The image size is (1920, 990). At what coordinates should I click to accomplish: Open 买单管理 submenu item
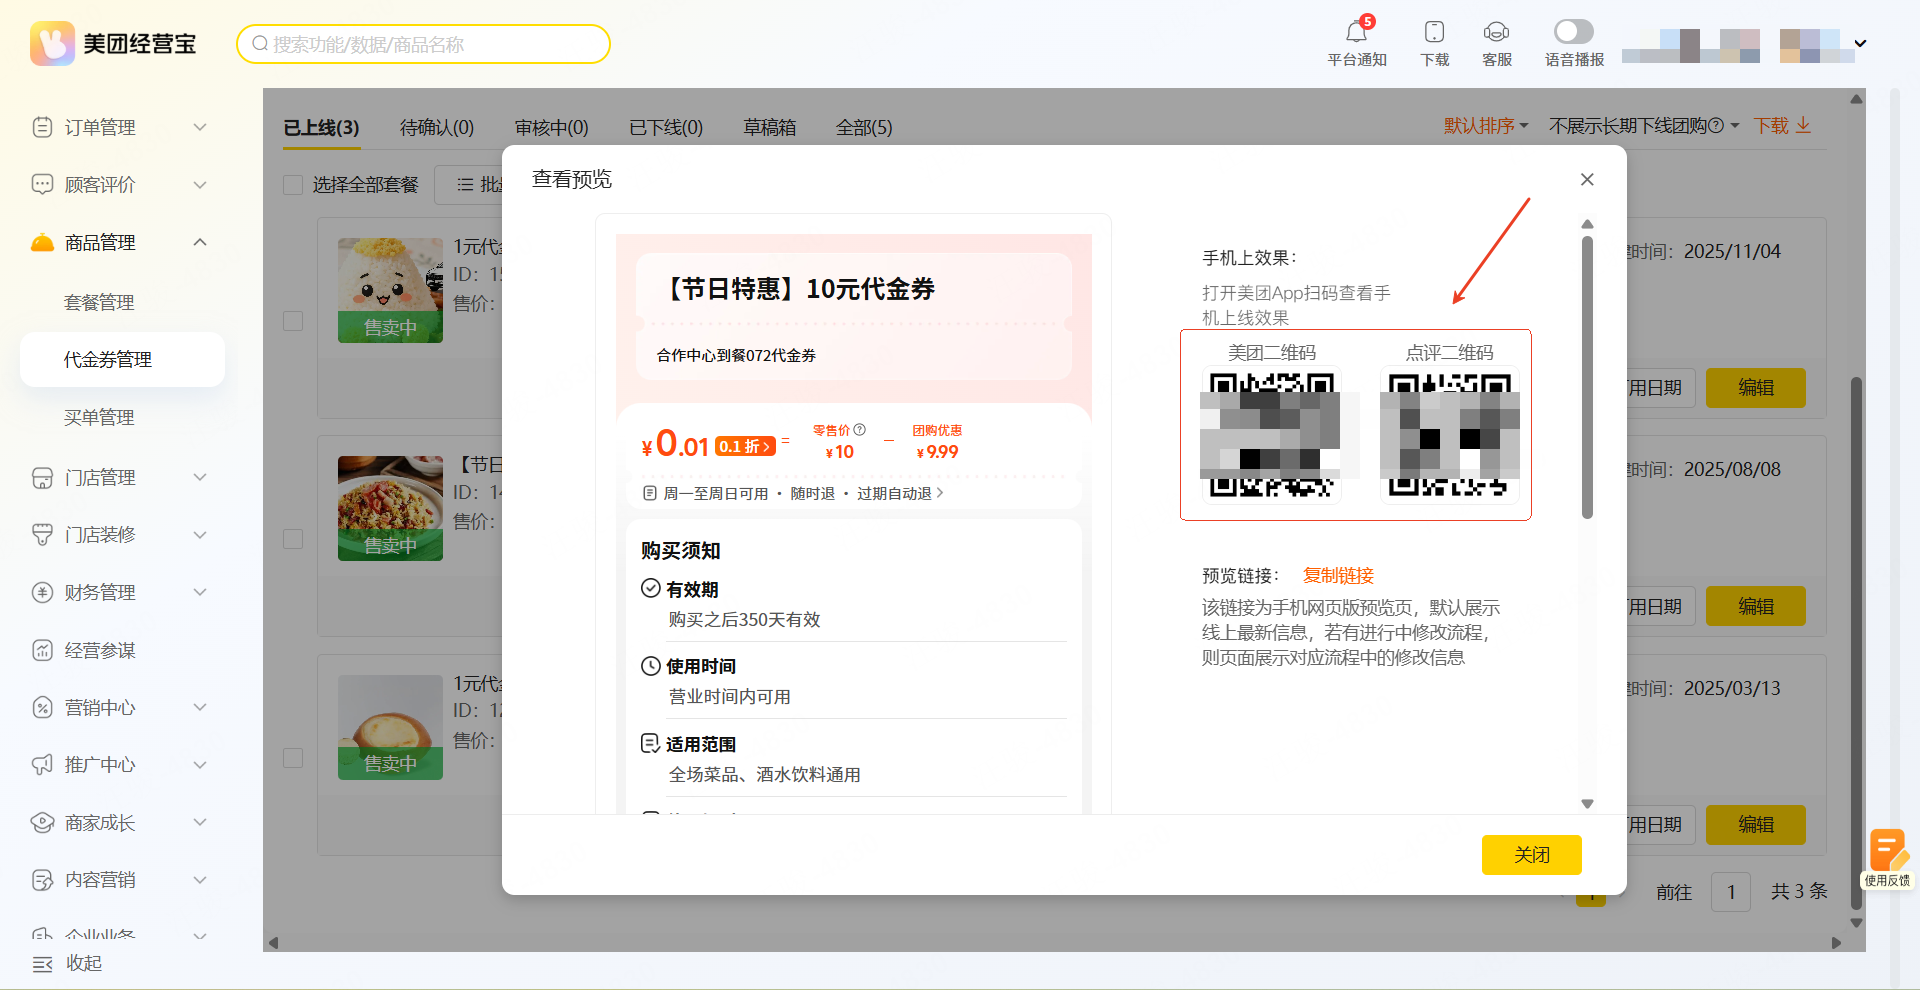99,417
